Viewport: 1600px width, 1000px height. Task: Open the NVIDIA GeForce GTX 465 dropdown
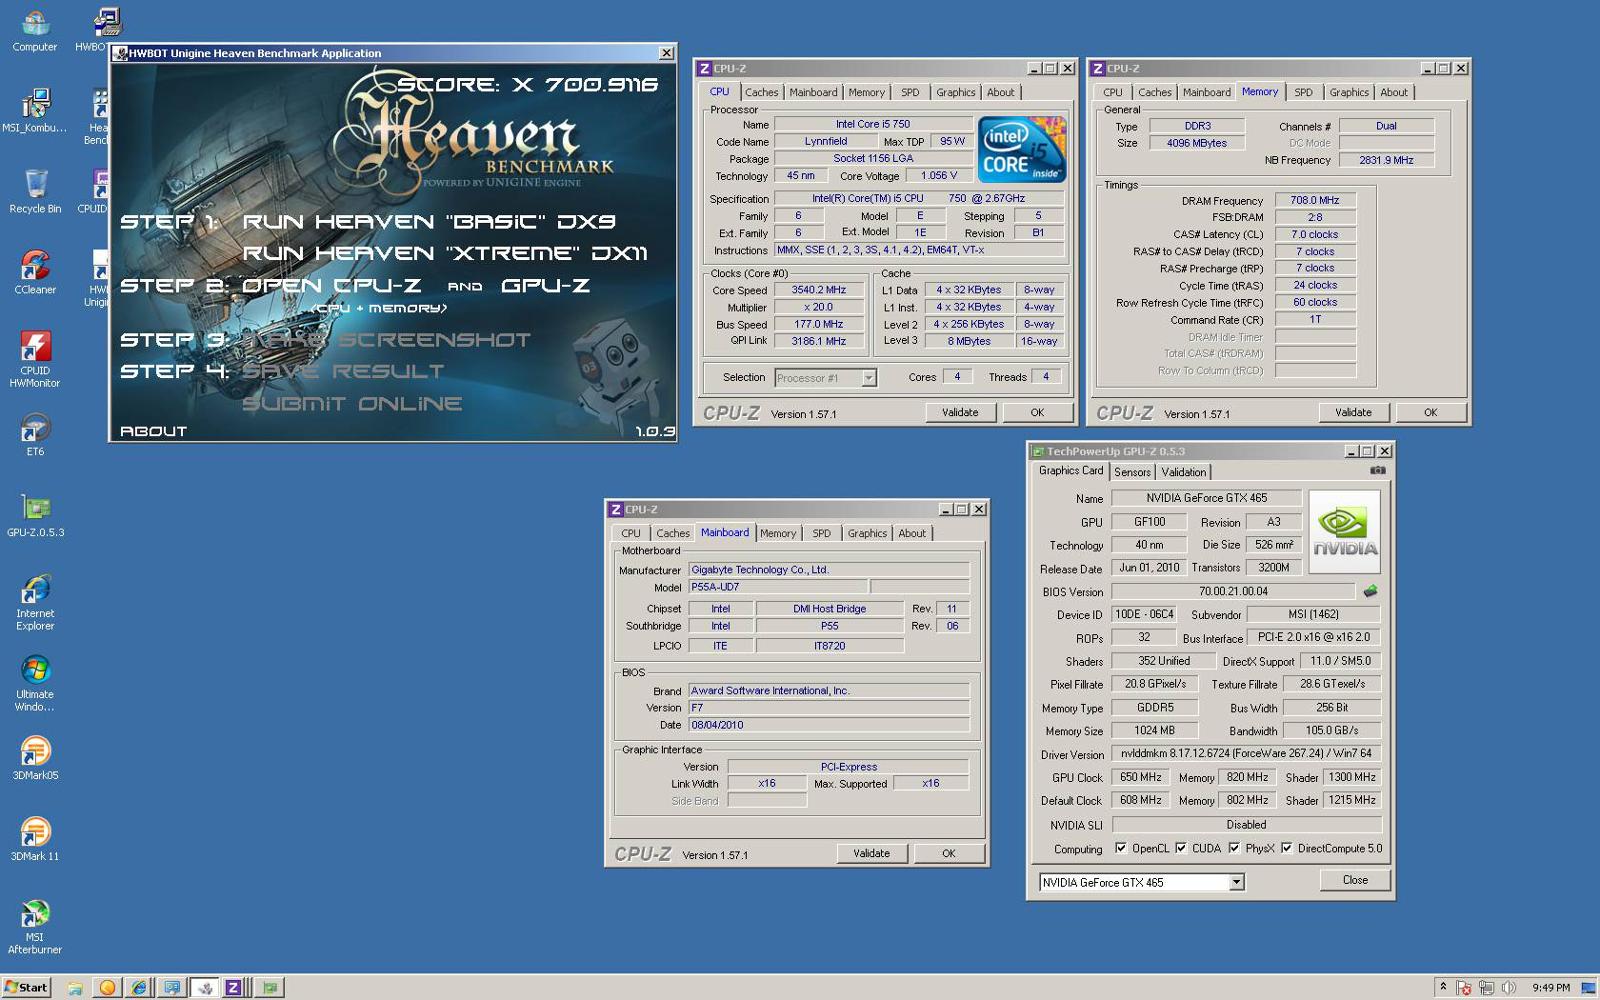point(1236,882)
